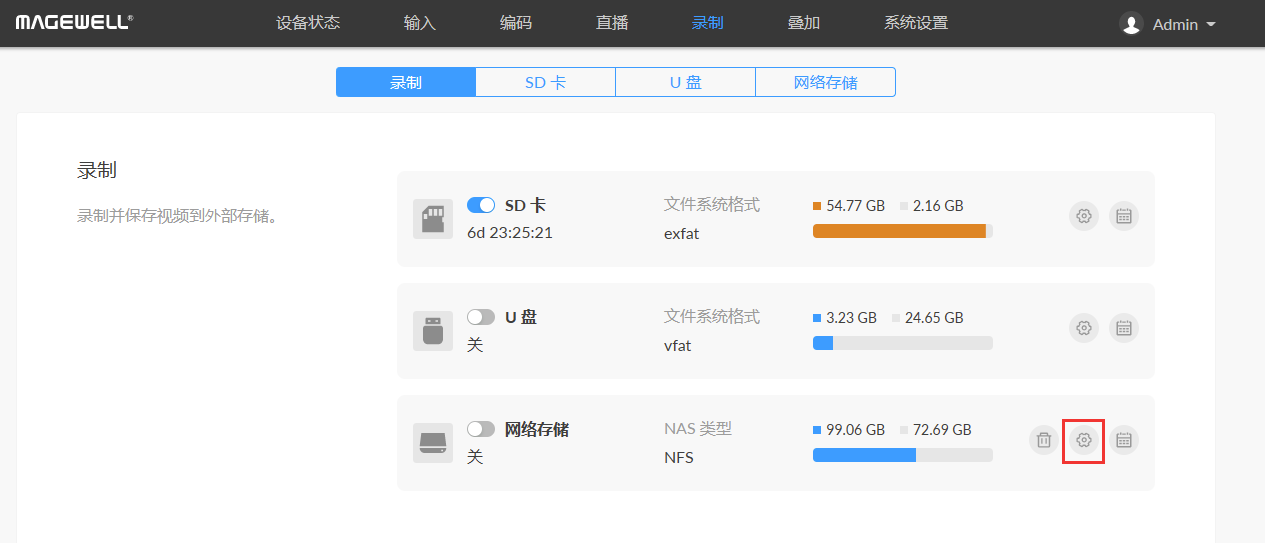Viewport: 1265px width, 543px height.
Task: Open U 盘 schedule calendar icon
Action: (1124, 328)
